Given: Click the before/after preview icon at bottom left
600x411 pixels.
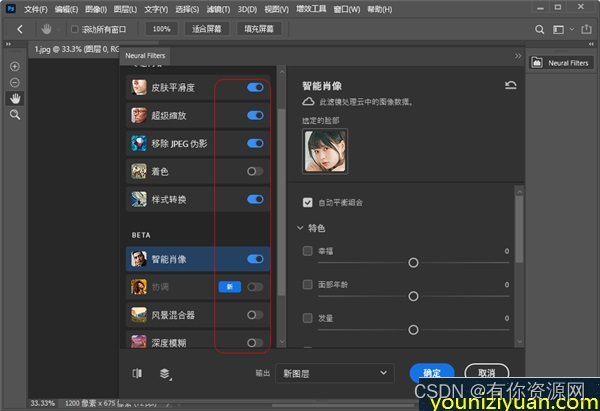Looking at the screenshot, I should click(x=137, y=373).
